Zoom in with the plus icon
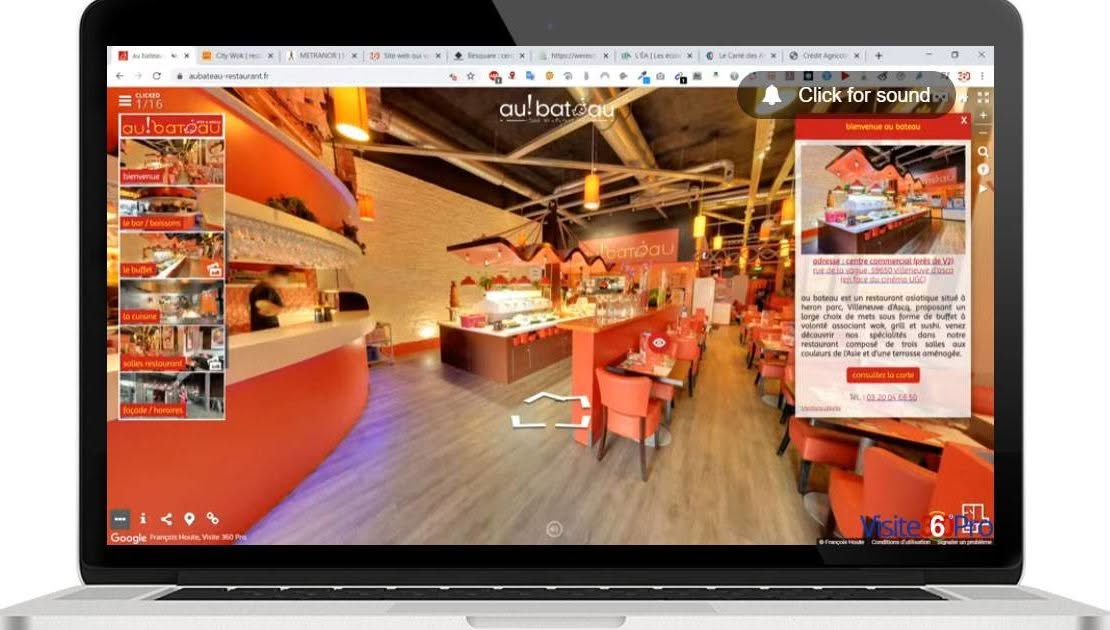Viewport: 1110px width, 630px height. (x=983, y=115)
